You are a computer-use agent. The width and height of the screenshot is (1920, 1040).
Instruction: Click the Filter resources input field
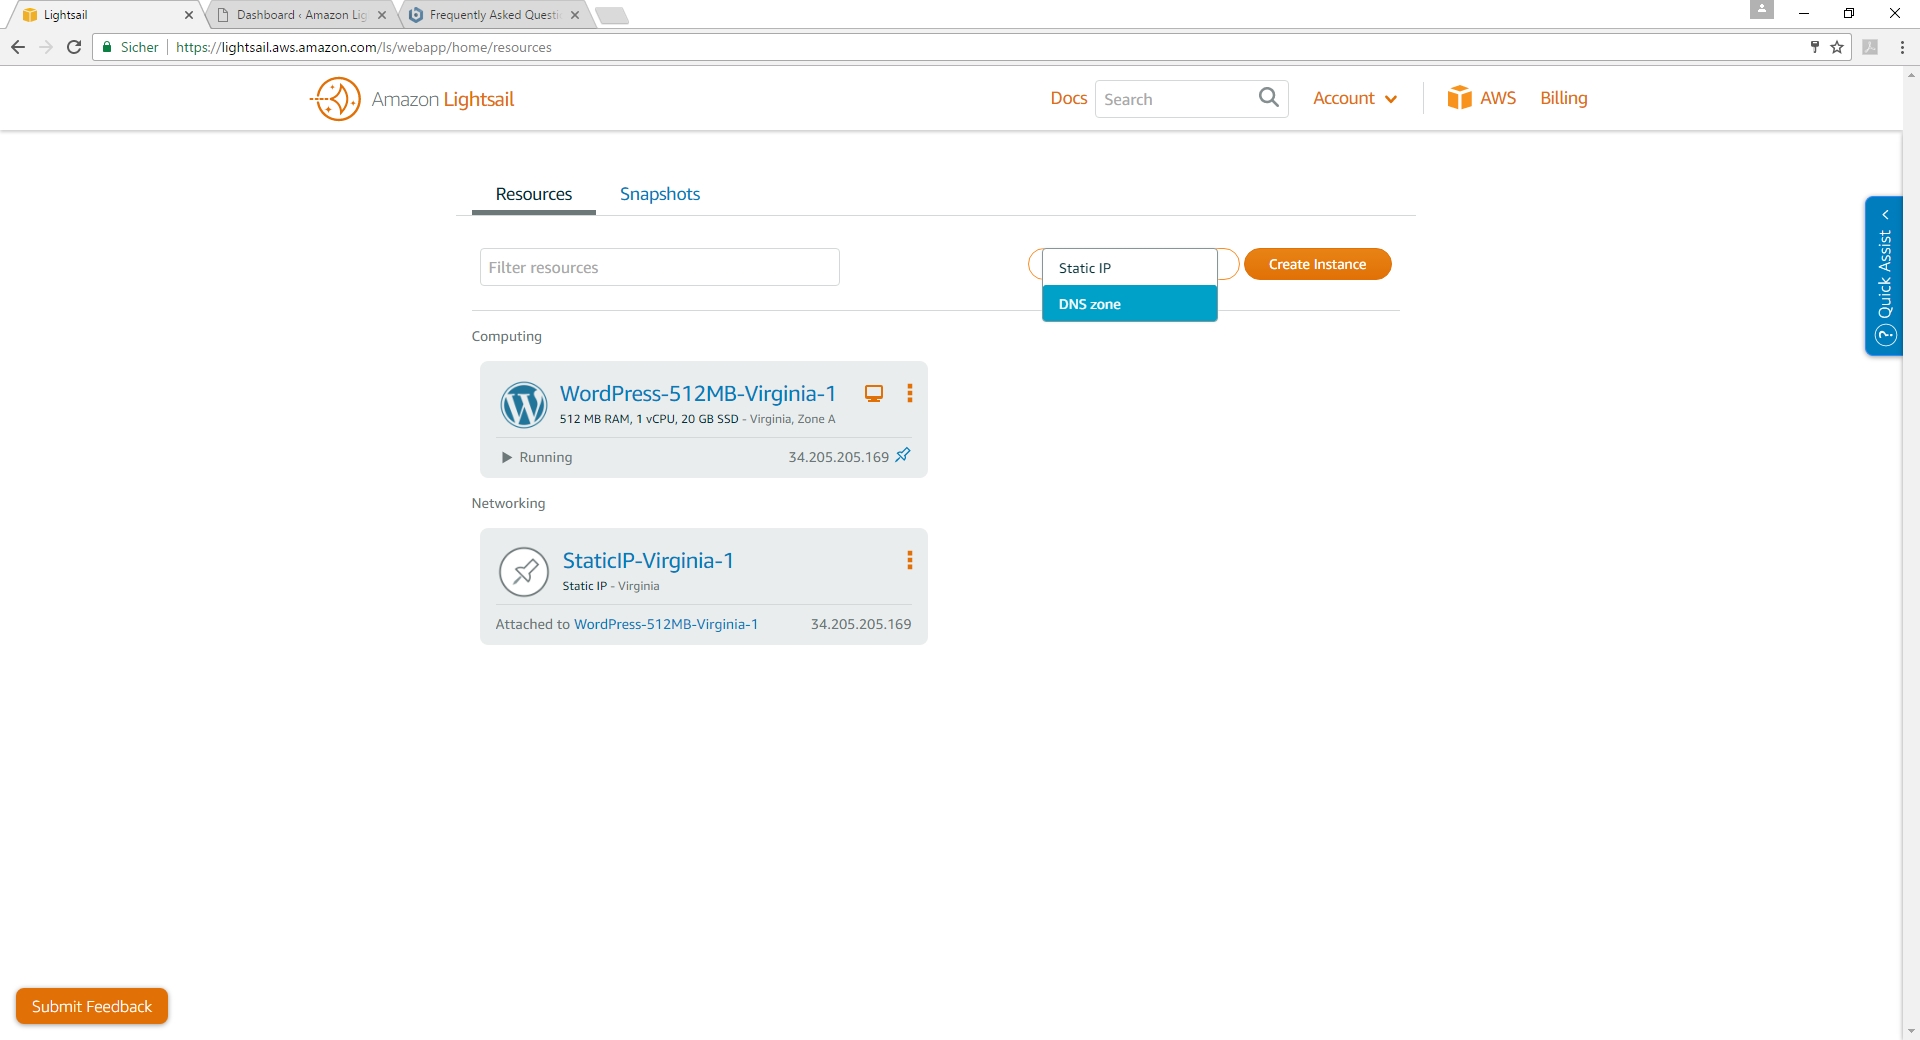click(660, 267)
